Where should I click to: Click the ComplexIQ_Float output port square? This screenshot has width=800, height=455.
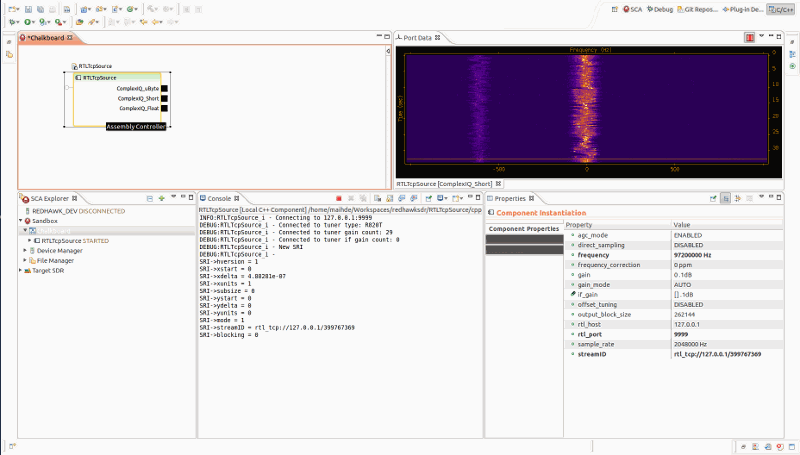pos(164,108)
